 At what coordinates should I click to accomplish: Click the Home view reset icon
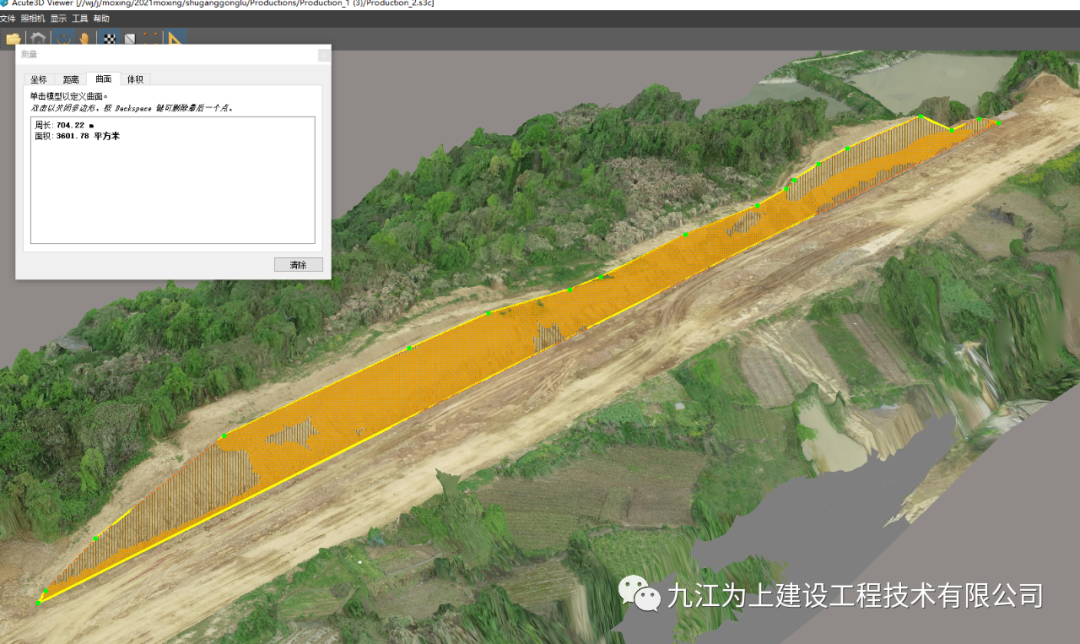(38, 39)
